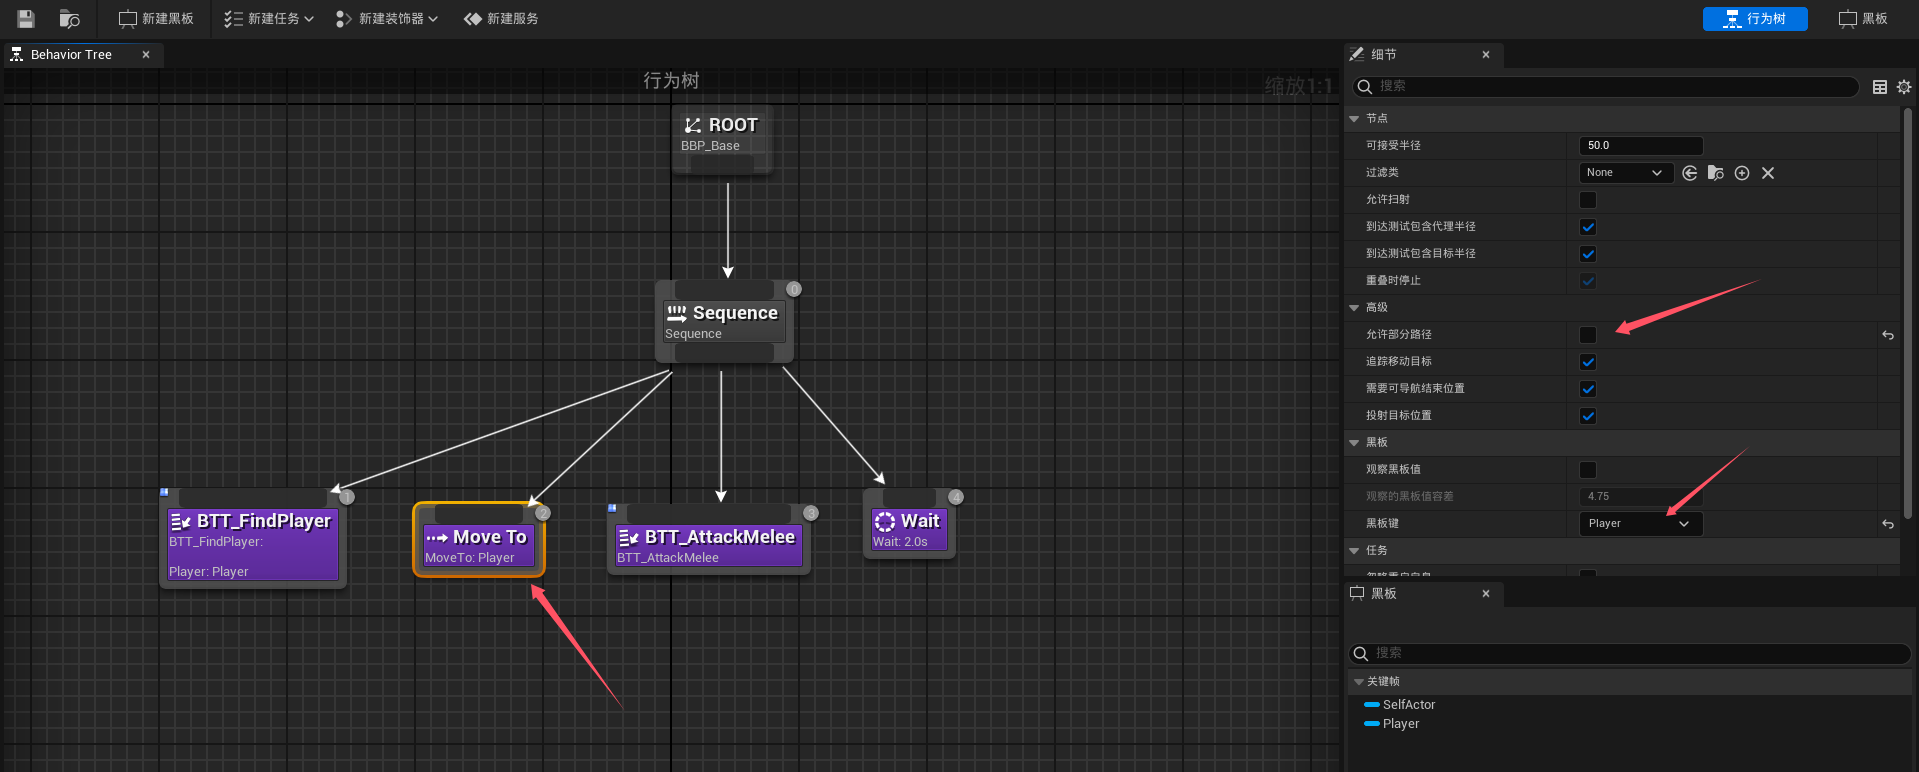Clear the 过滤类 value with X icon

point(1768,173)
